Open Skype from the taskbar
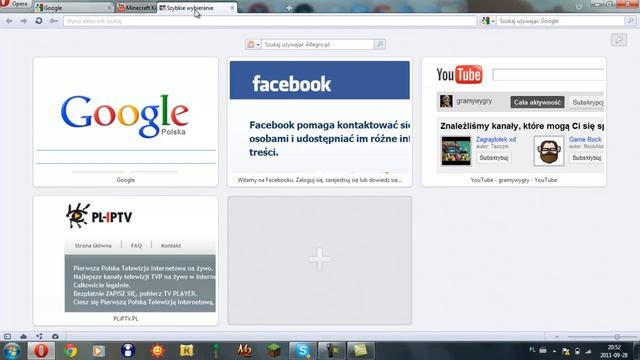Image resolution: width=640 pixels, height=360 pixels. [302, 351]
